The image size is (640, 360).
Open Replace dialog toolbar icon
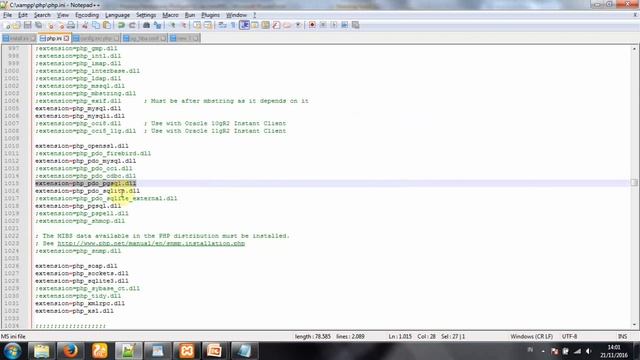point(157,25)
